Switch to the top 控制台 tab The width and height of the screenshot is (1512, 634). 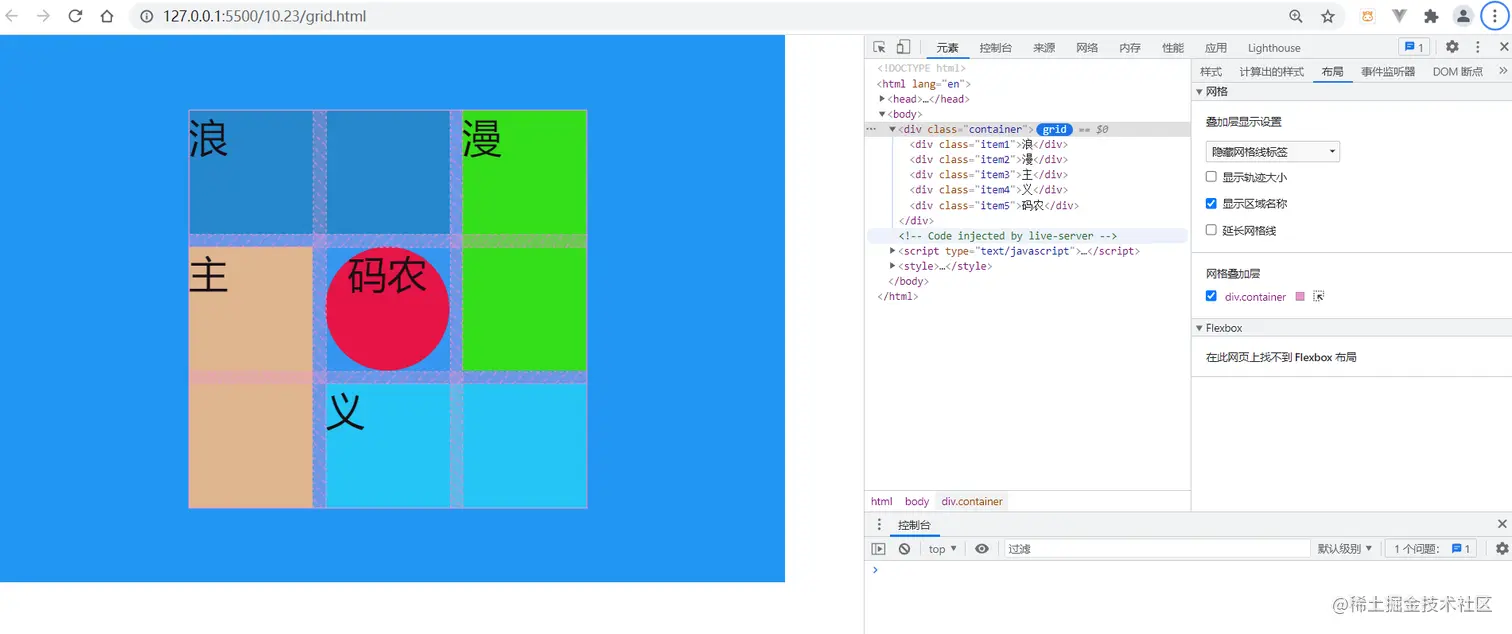click(996, 48)
